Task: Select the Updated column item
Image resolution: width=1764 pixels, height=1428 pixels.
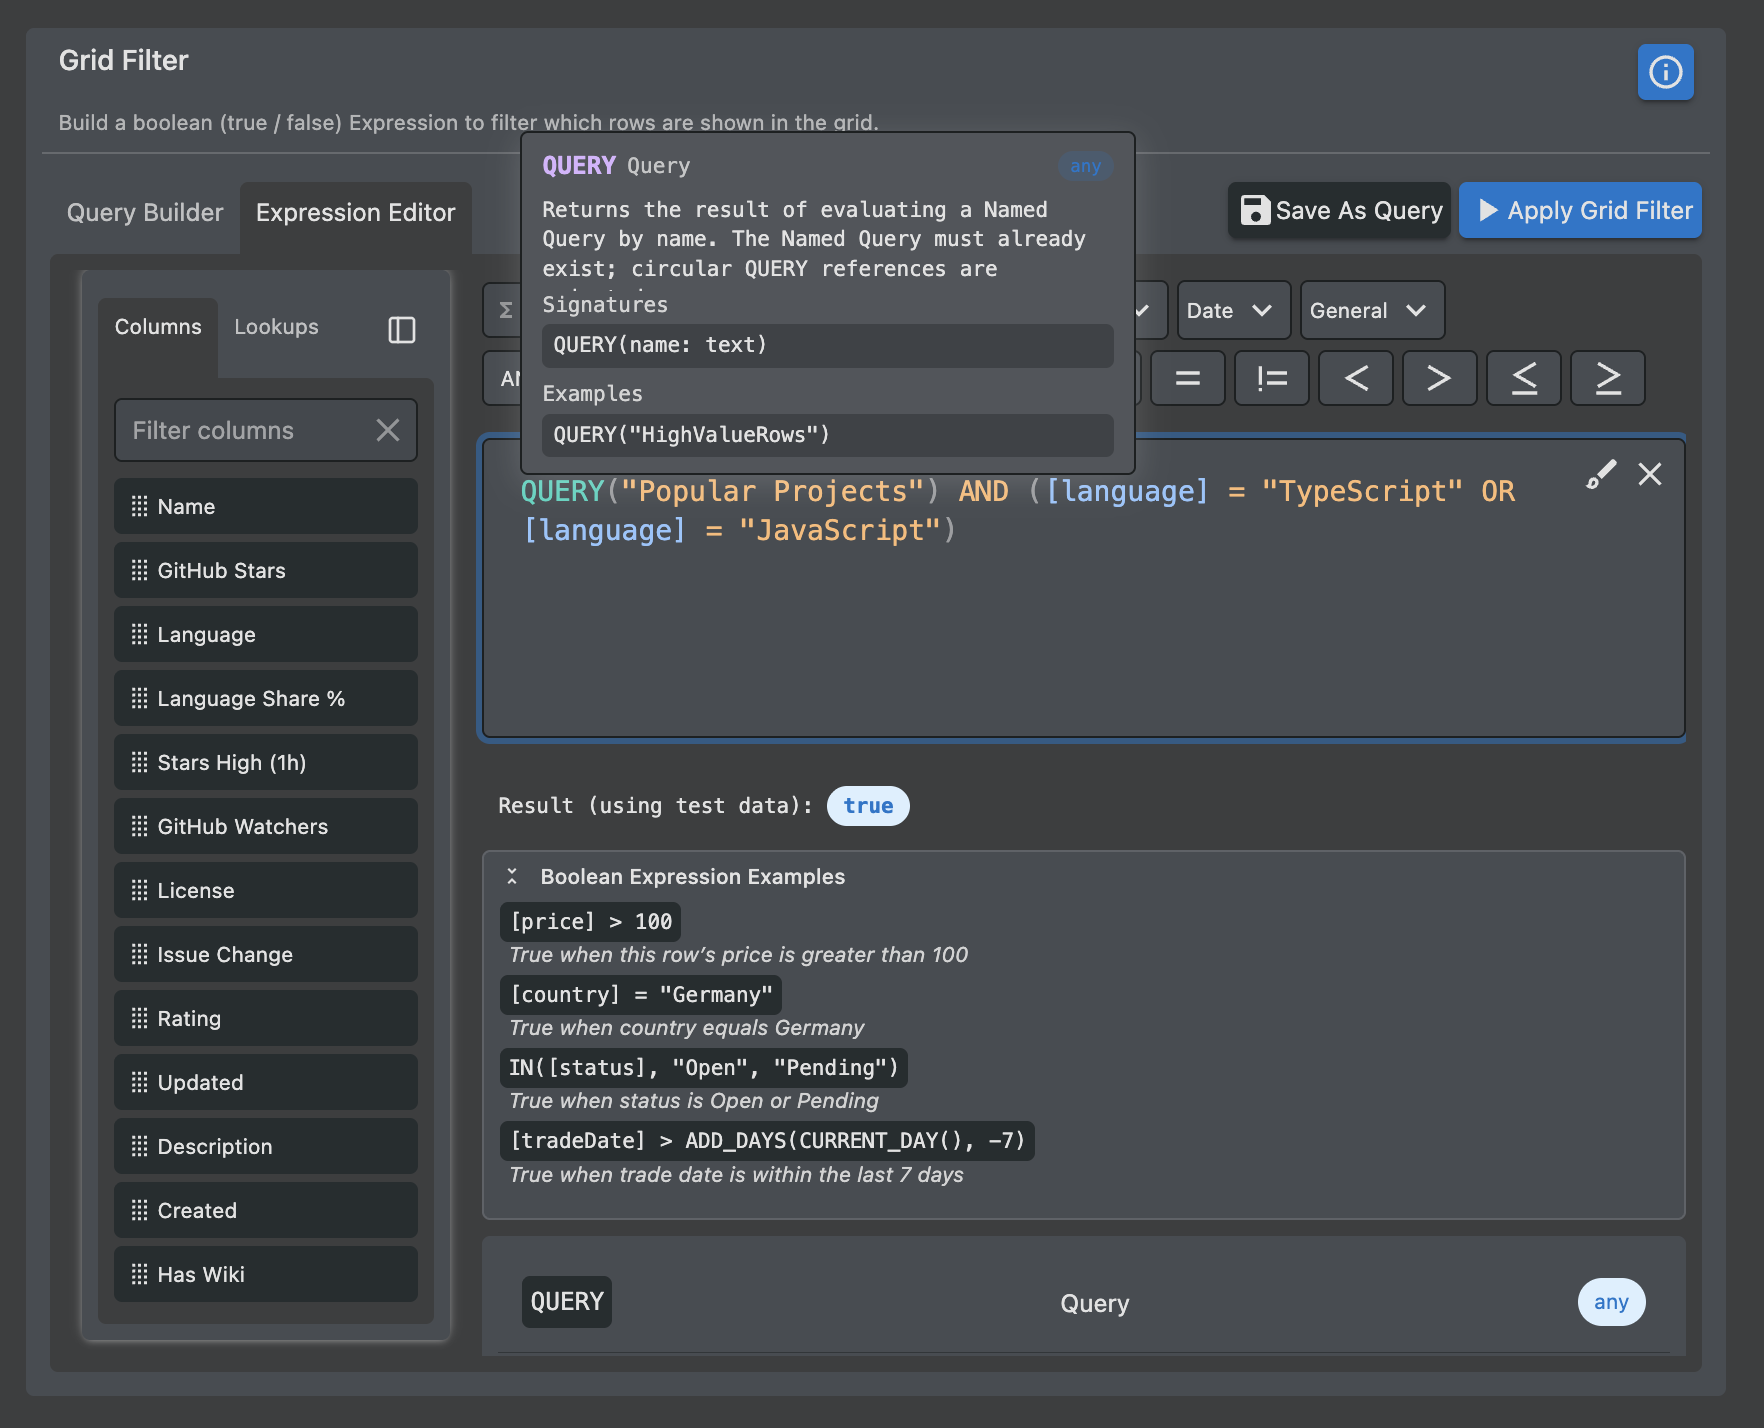Action: pyautogui.click(x=266, y=1082)
